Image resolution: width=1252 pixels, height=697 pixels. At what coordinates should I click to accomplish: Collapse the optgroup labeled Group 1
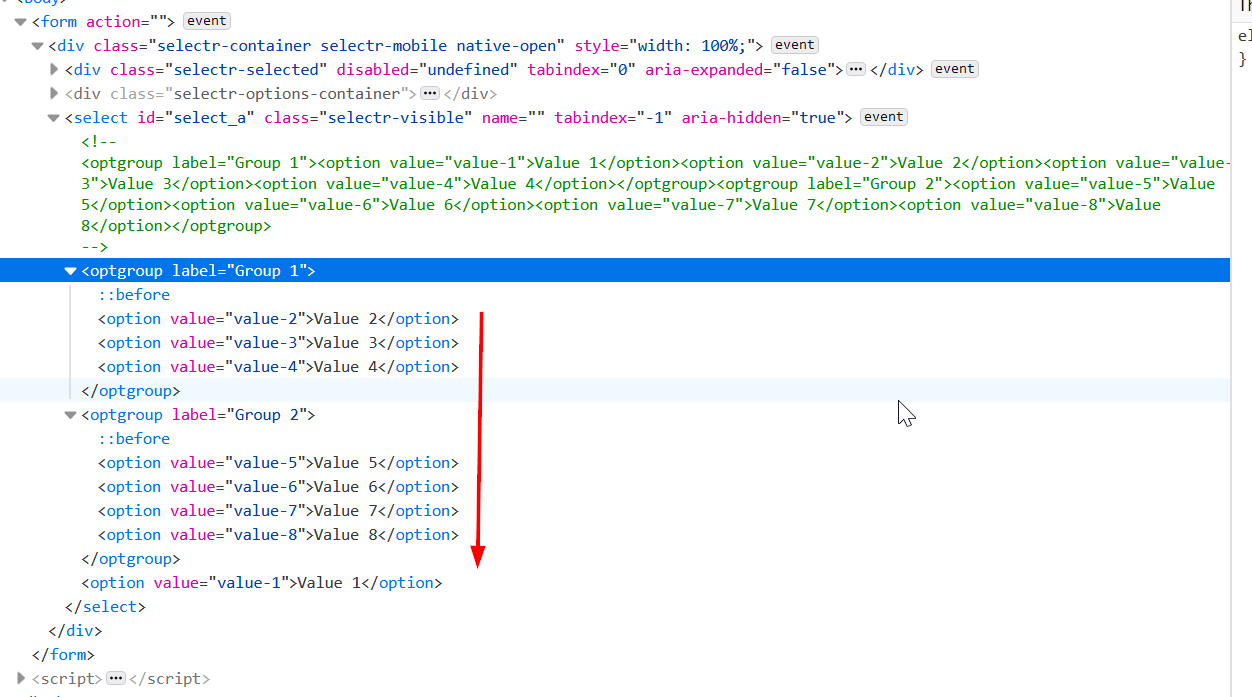point(69,270)
